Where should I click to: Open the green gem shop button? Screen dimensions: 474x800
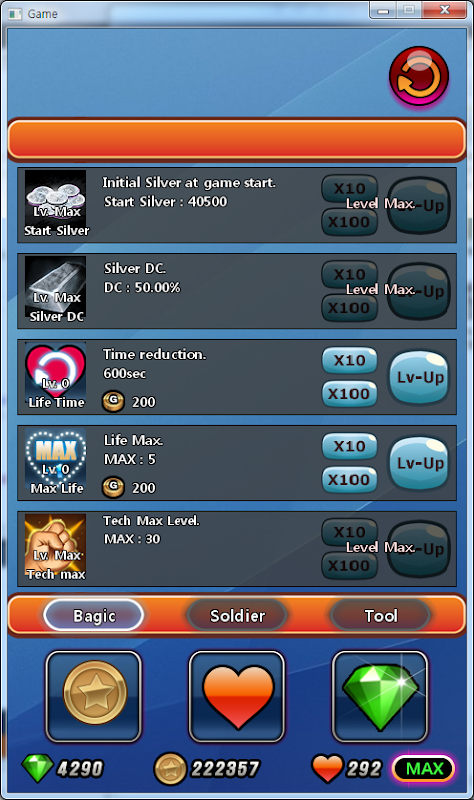pyautogui.click(x=380, y=696)
